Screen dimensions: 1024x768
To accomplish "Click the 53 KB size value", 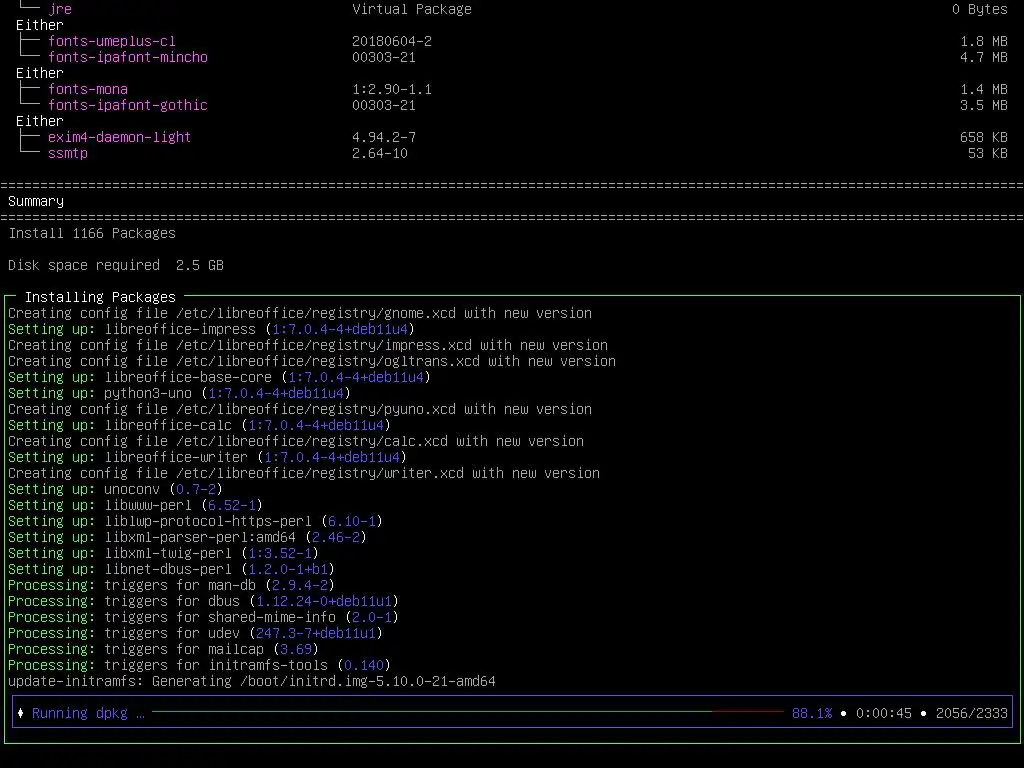I will [987, 153].
